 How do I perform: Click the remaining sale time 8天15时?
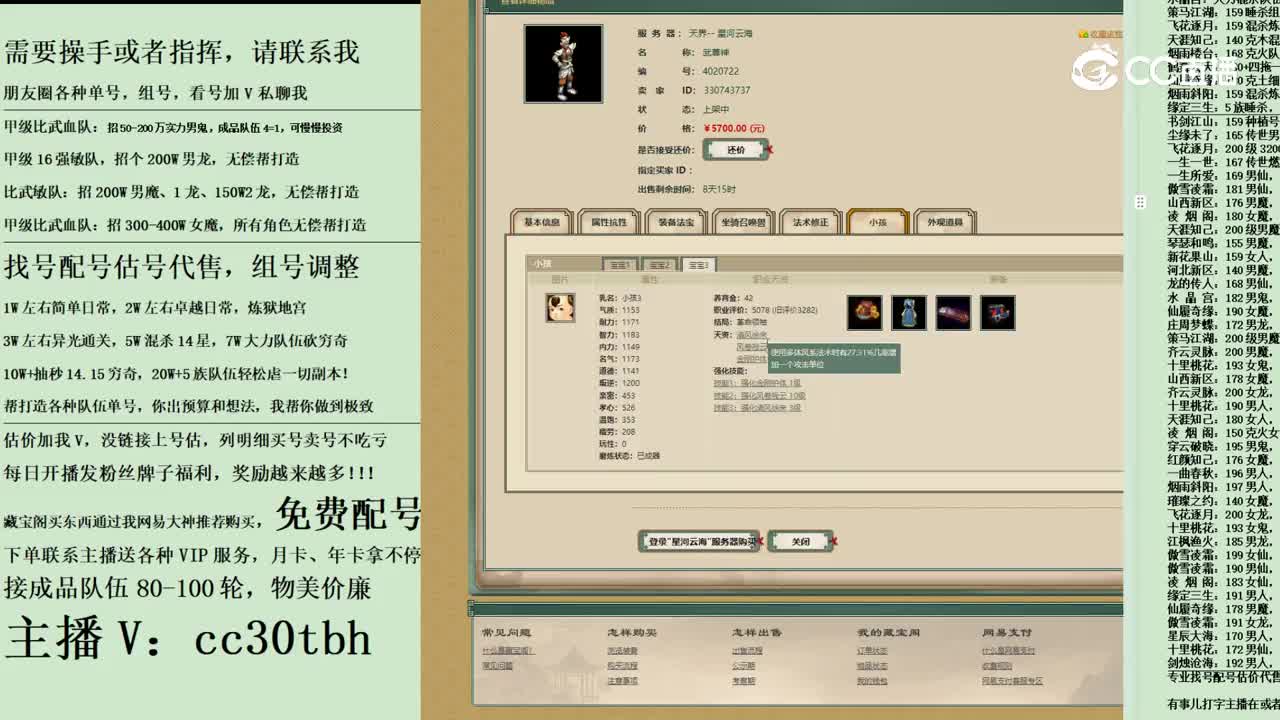click(x=719, y=189)
